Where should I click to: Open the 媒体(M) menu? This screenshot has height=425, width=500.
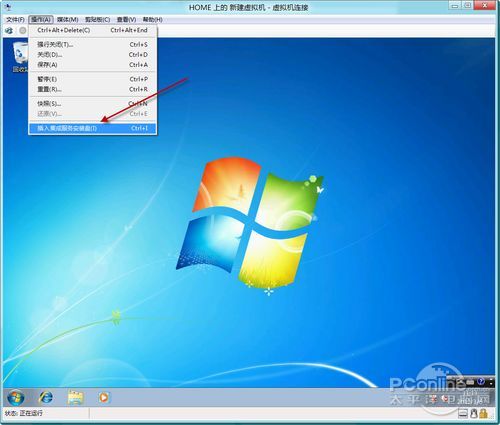pos(68,20)
